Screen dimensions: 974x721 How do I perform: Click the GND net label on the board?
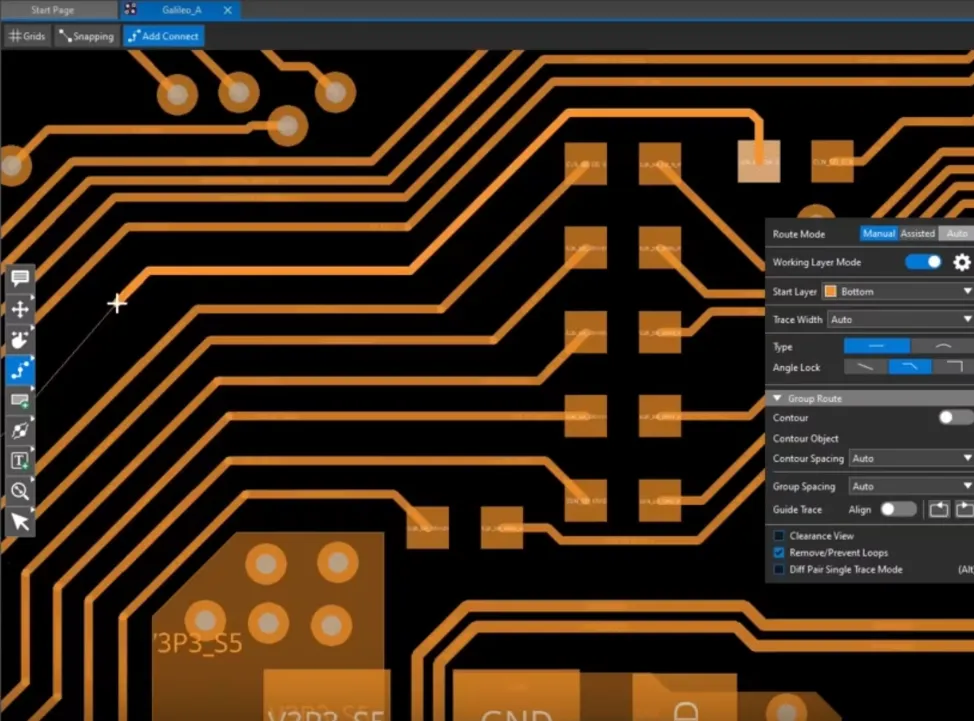(517, 714)
